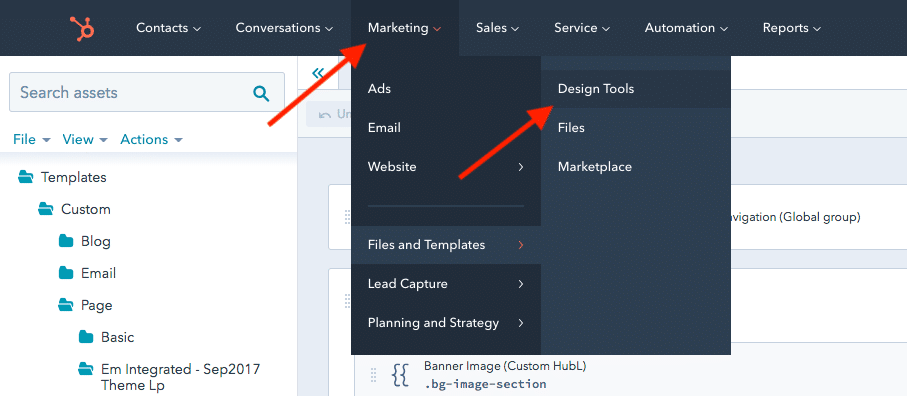Click the navigation (Global group) text
This screenshot has width=907, height=396.
[795, 217]
